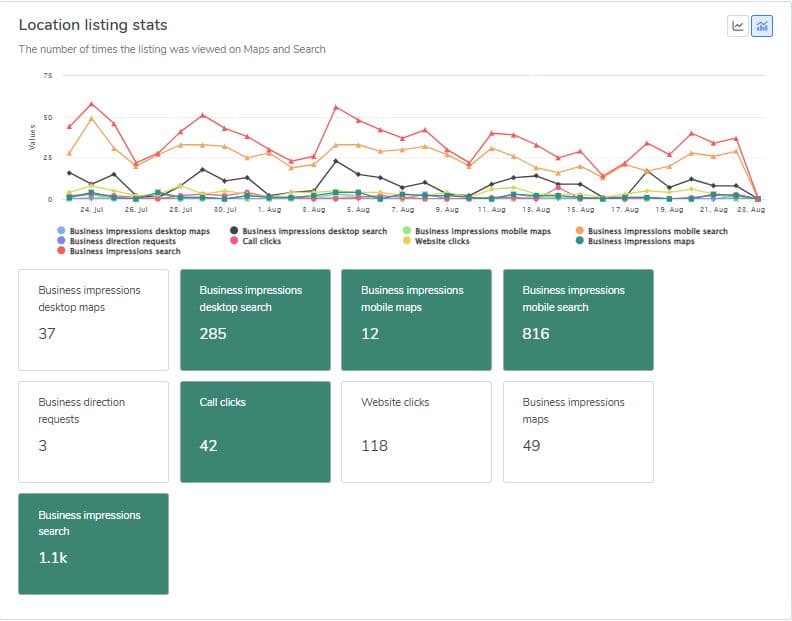Image resolution: width=792 pixels, height=621 pixels.
Task: Deselect the Business impressions mobile maps card
Action: click(x=416, y=320)
